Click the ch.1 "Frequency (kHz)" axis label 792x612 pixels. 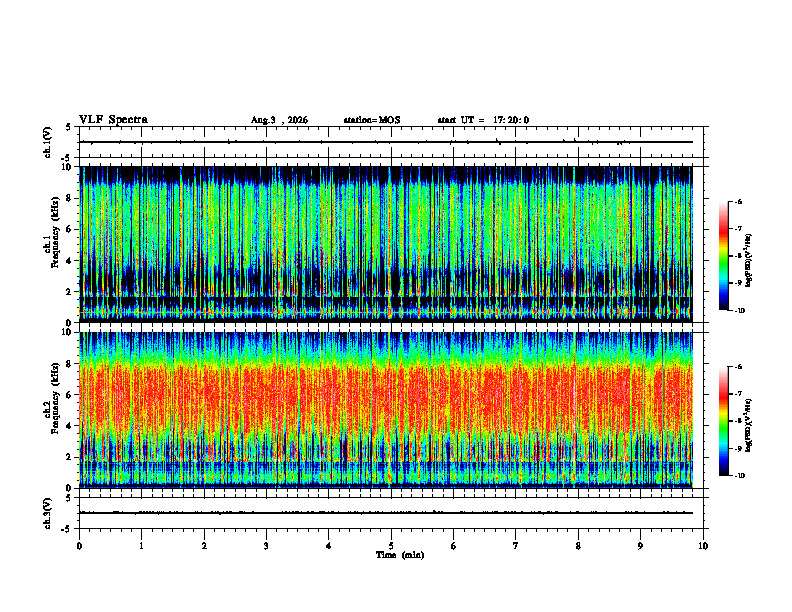[56, 232]
